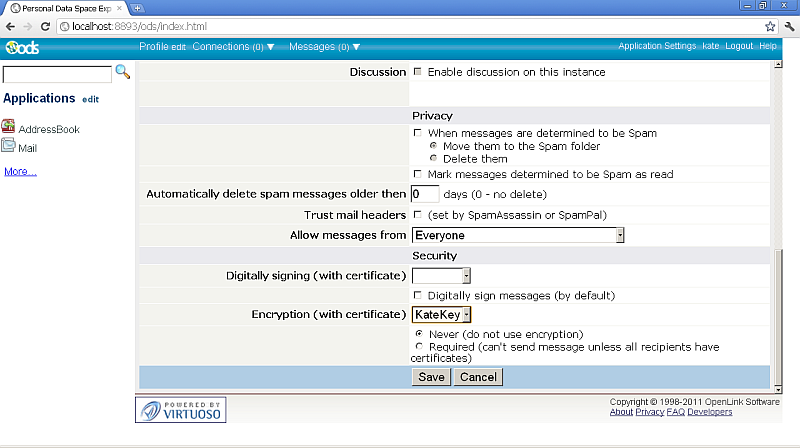Open the Application Settings link
800x448 pixels.
(x=657, y=47)
